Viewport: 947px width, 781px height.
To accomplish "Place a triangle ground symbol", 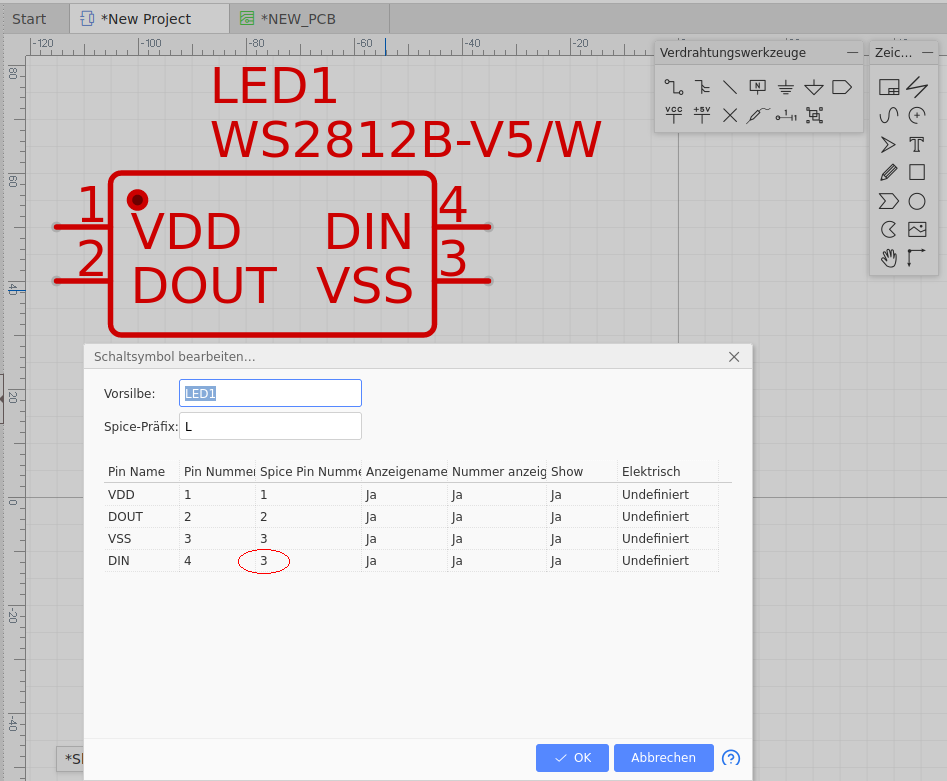I will [x=814, y=87].
